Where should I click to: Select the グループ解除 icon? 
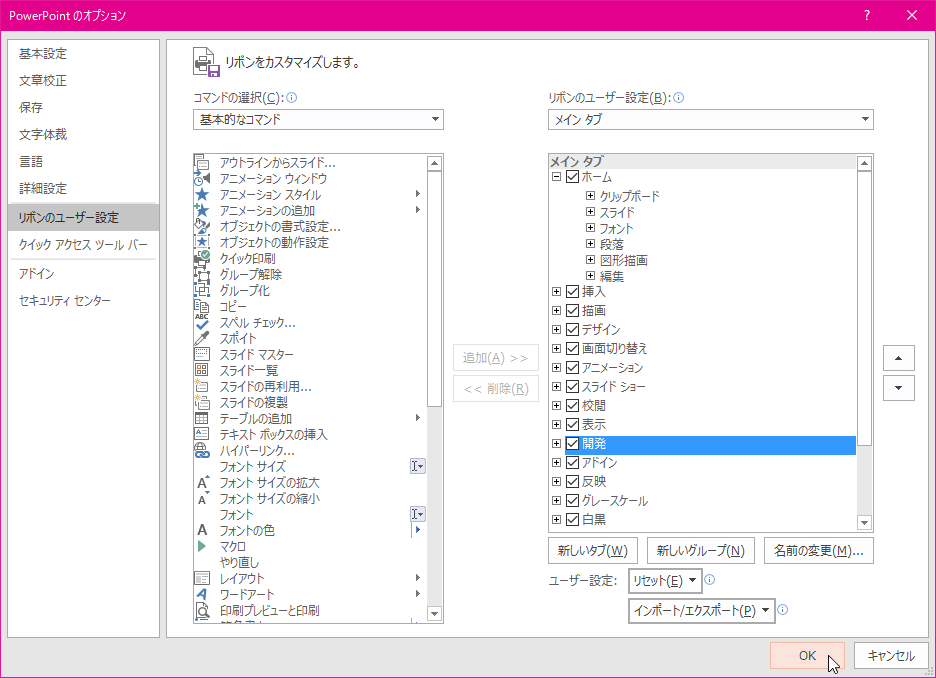point(202,275)
